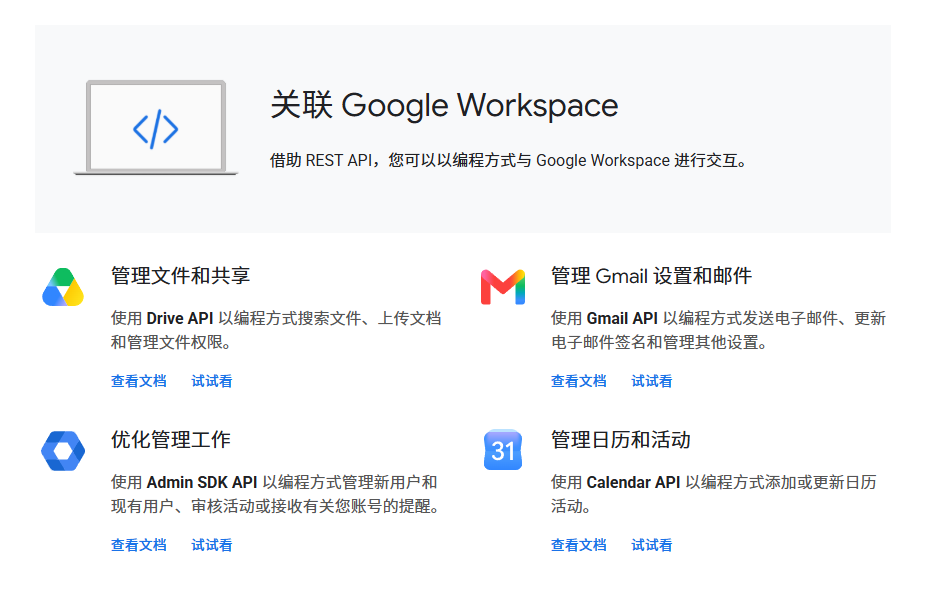Viewport: 925px width, 599px height.
Task: Click the Google Admin hexagon icon
Action: [63, 451]
